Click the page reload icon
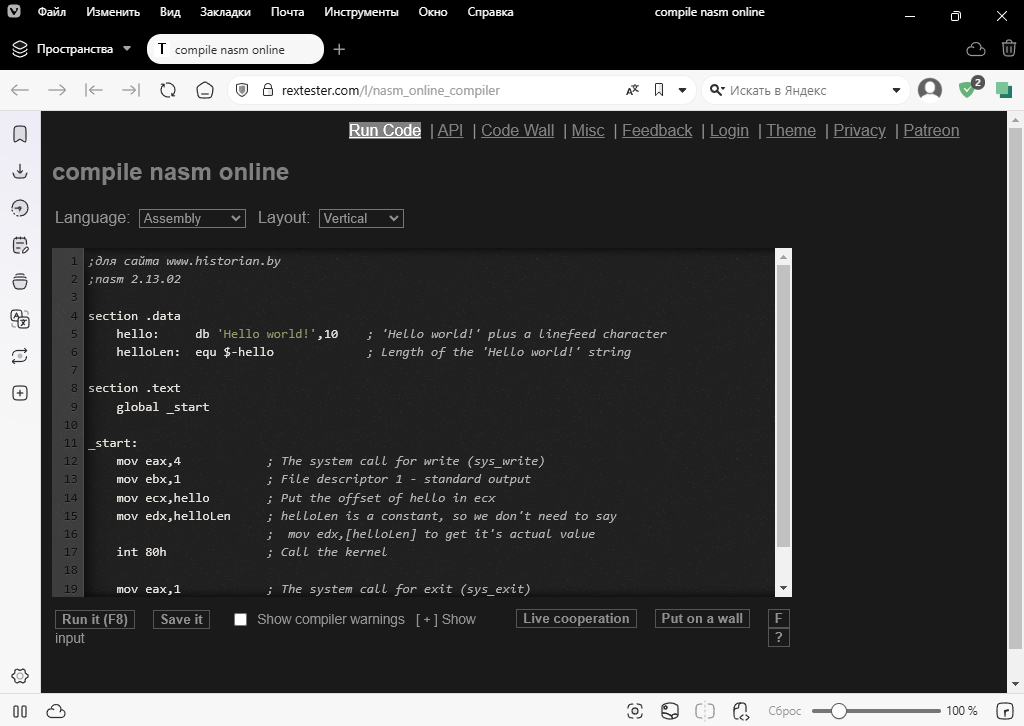Viewport: 1024px width, 726px height. 168,90
